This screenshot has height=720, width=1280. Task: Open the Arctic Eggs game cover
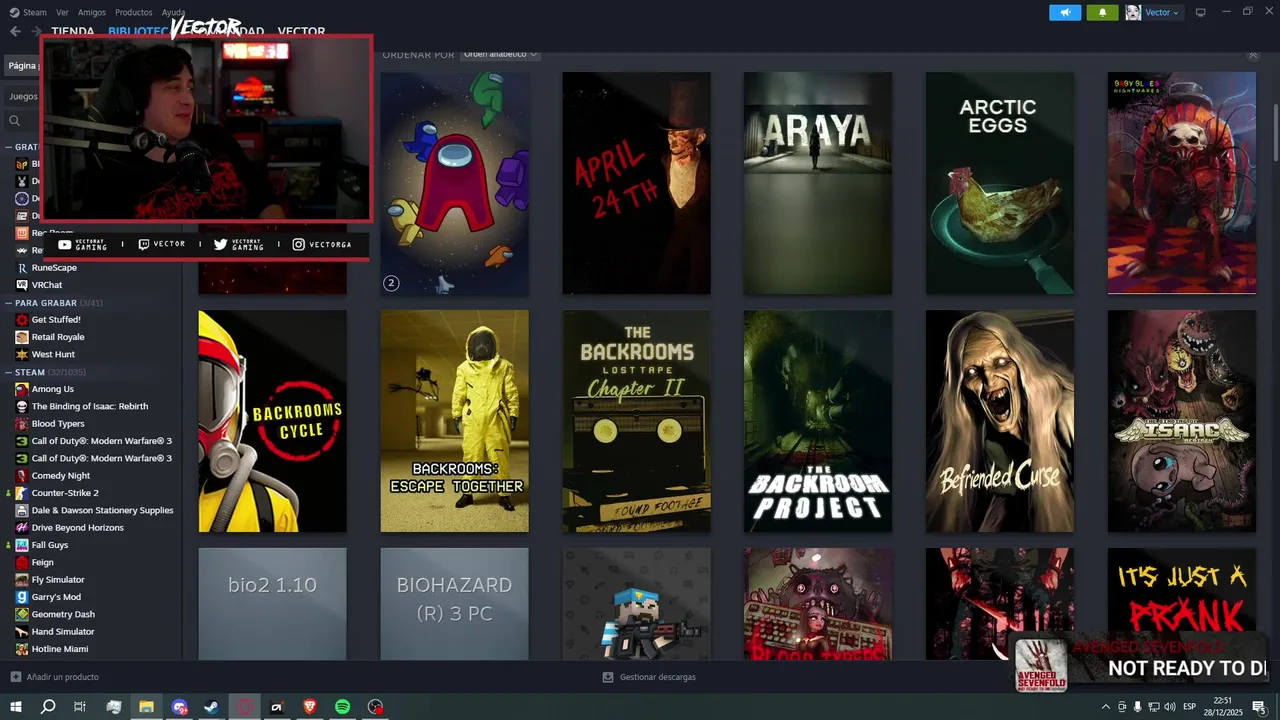click(1000, 183)
